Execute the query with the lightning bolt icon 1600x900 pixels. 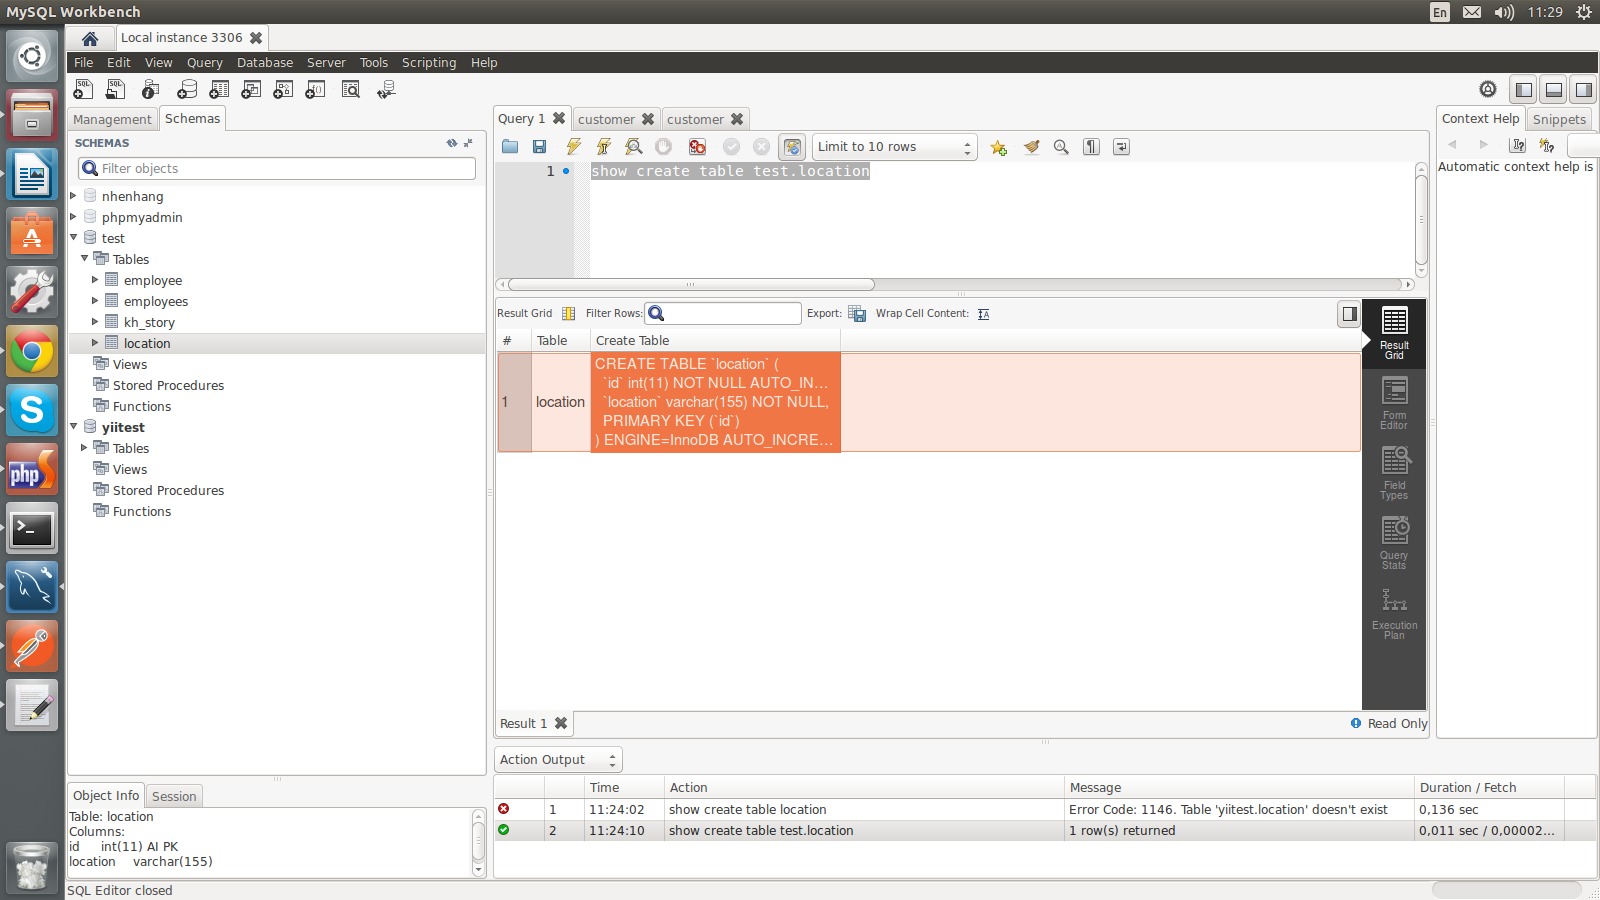573,147
